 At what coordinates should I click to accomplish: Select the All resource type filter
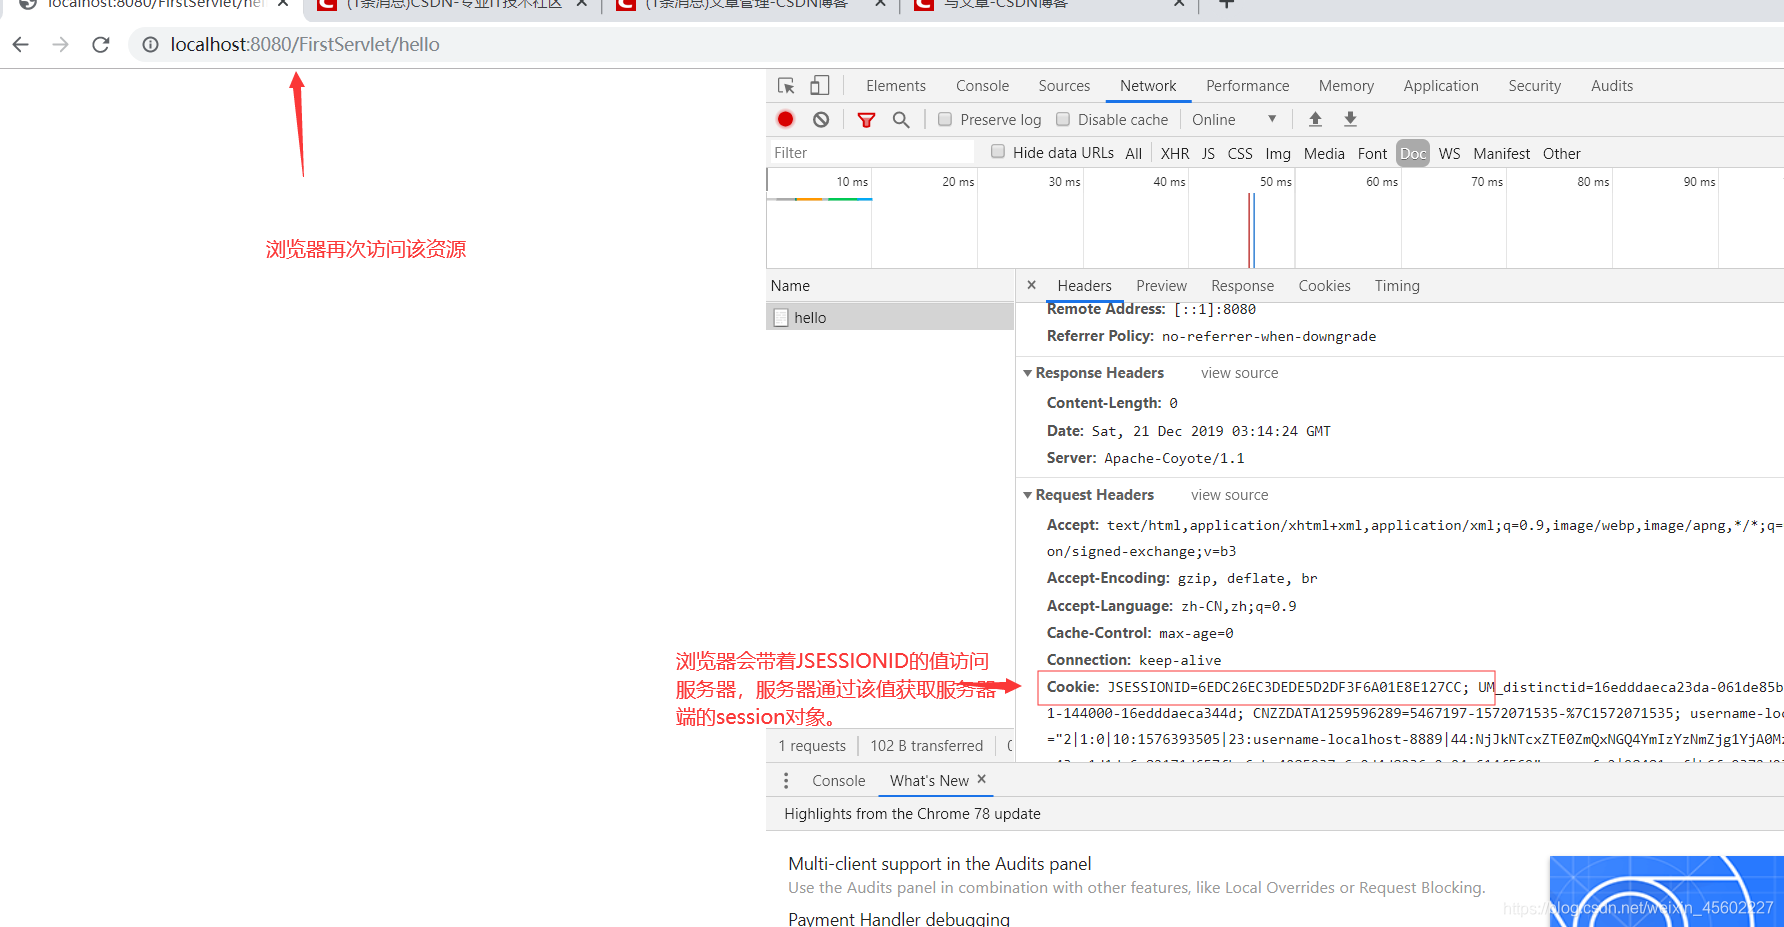point(1133,153)
